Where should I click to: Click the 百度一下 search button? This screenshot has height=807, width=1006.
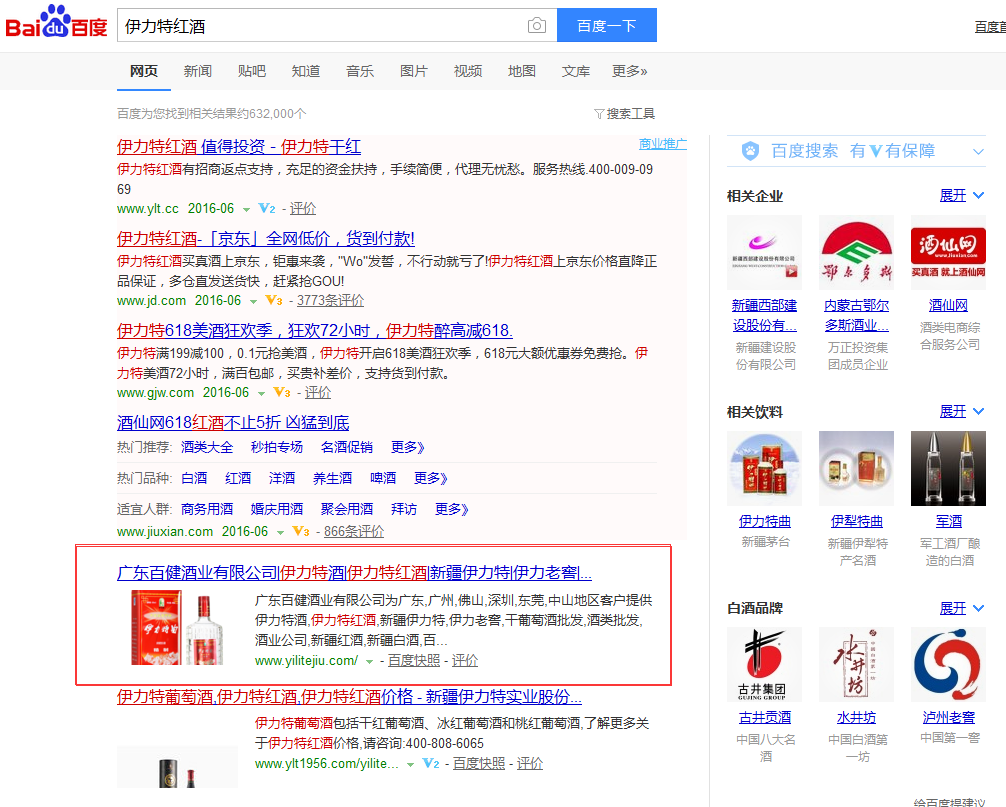coord(606,25)
